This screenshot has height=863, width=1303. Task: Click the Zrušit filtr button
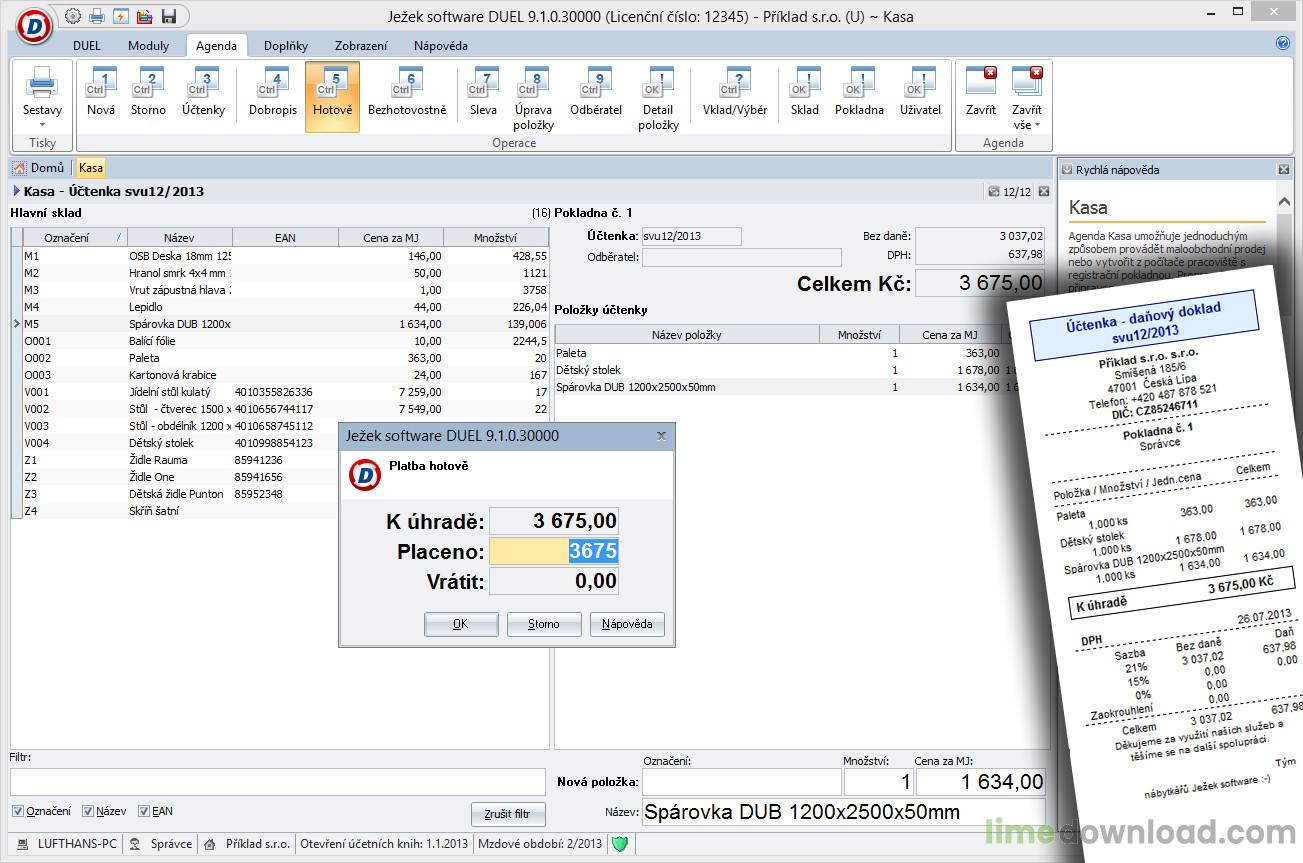[509, 814]
